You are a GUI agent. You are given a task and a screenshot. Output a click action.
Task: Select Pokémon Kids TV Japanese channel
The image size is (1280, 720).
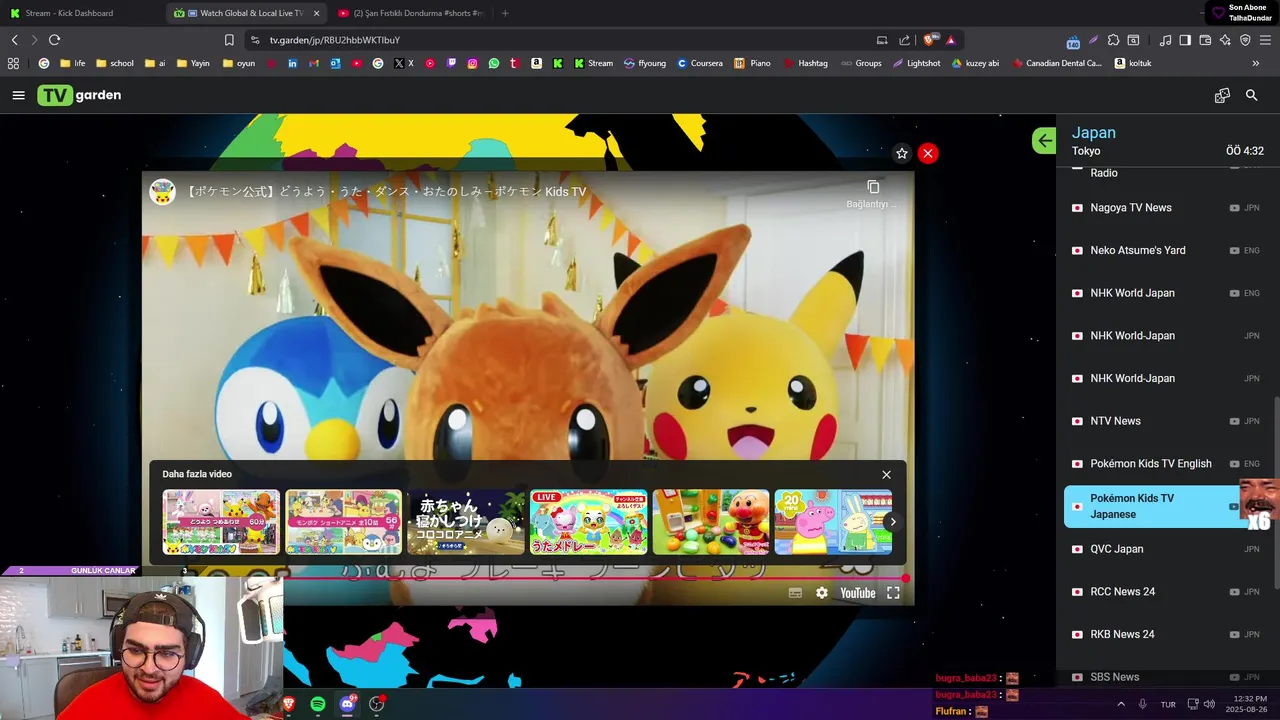1165,506
